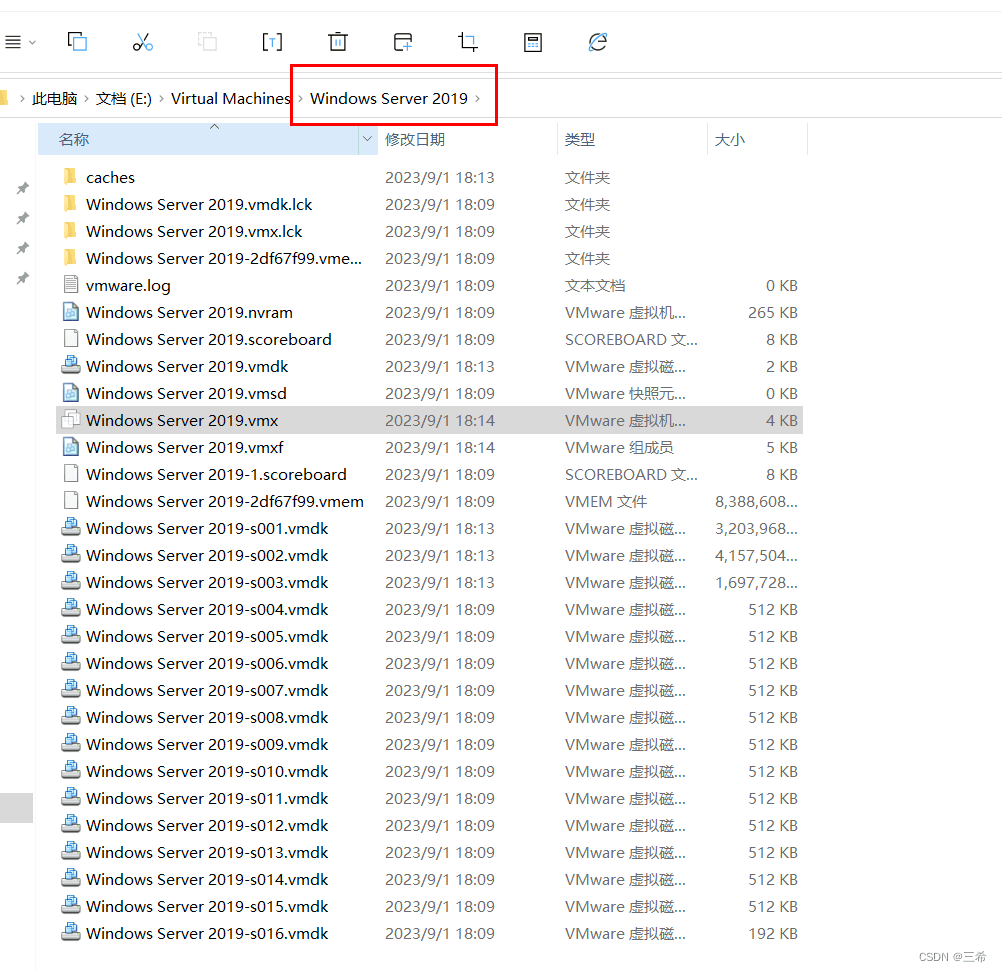Click the 文本文档 type of vmware.log

[595, 285]
